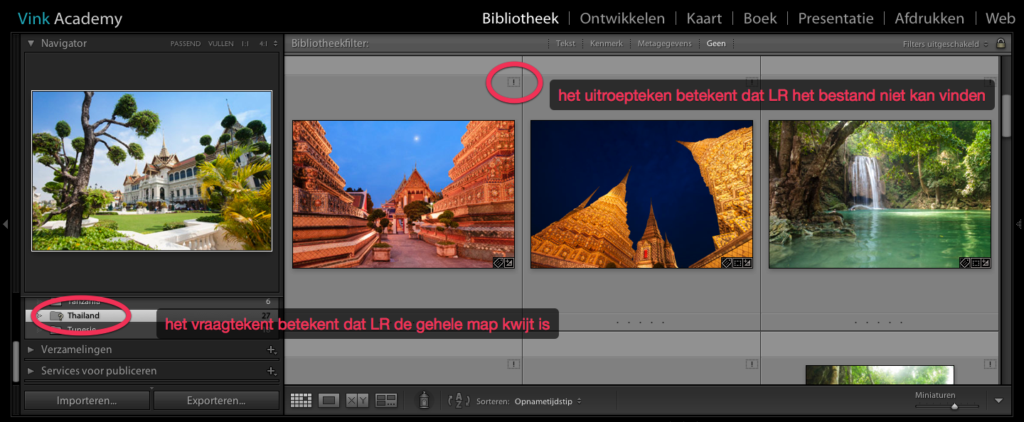Open the Kaart module
Screen dimensions: 1024x422
click(706, 18)
